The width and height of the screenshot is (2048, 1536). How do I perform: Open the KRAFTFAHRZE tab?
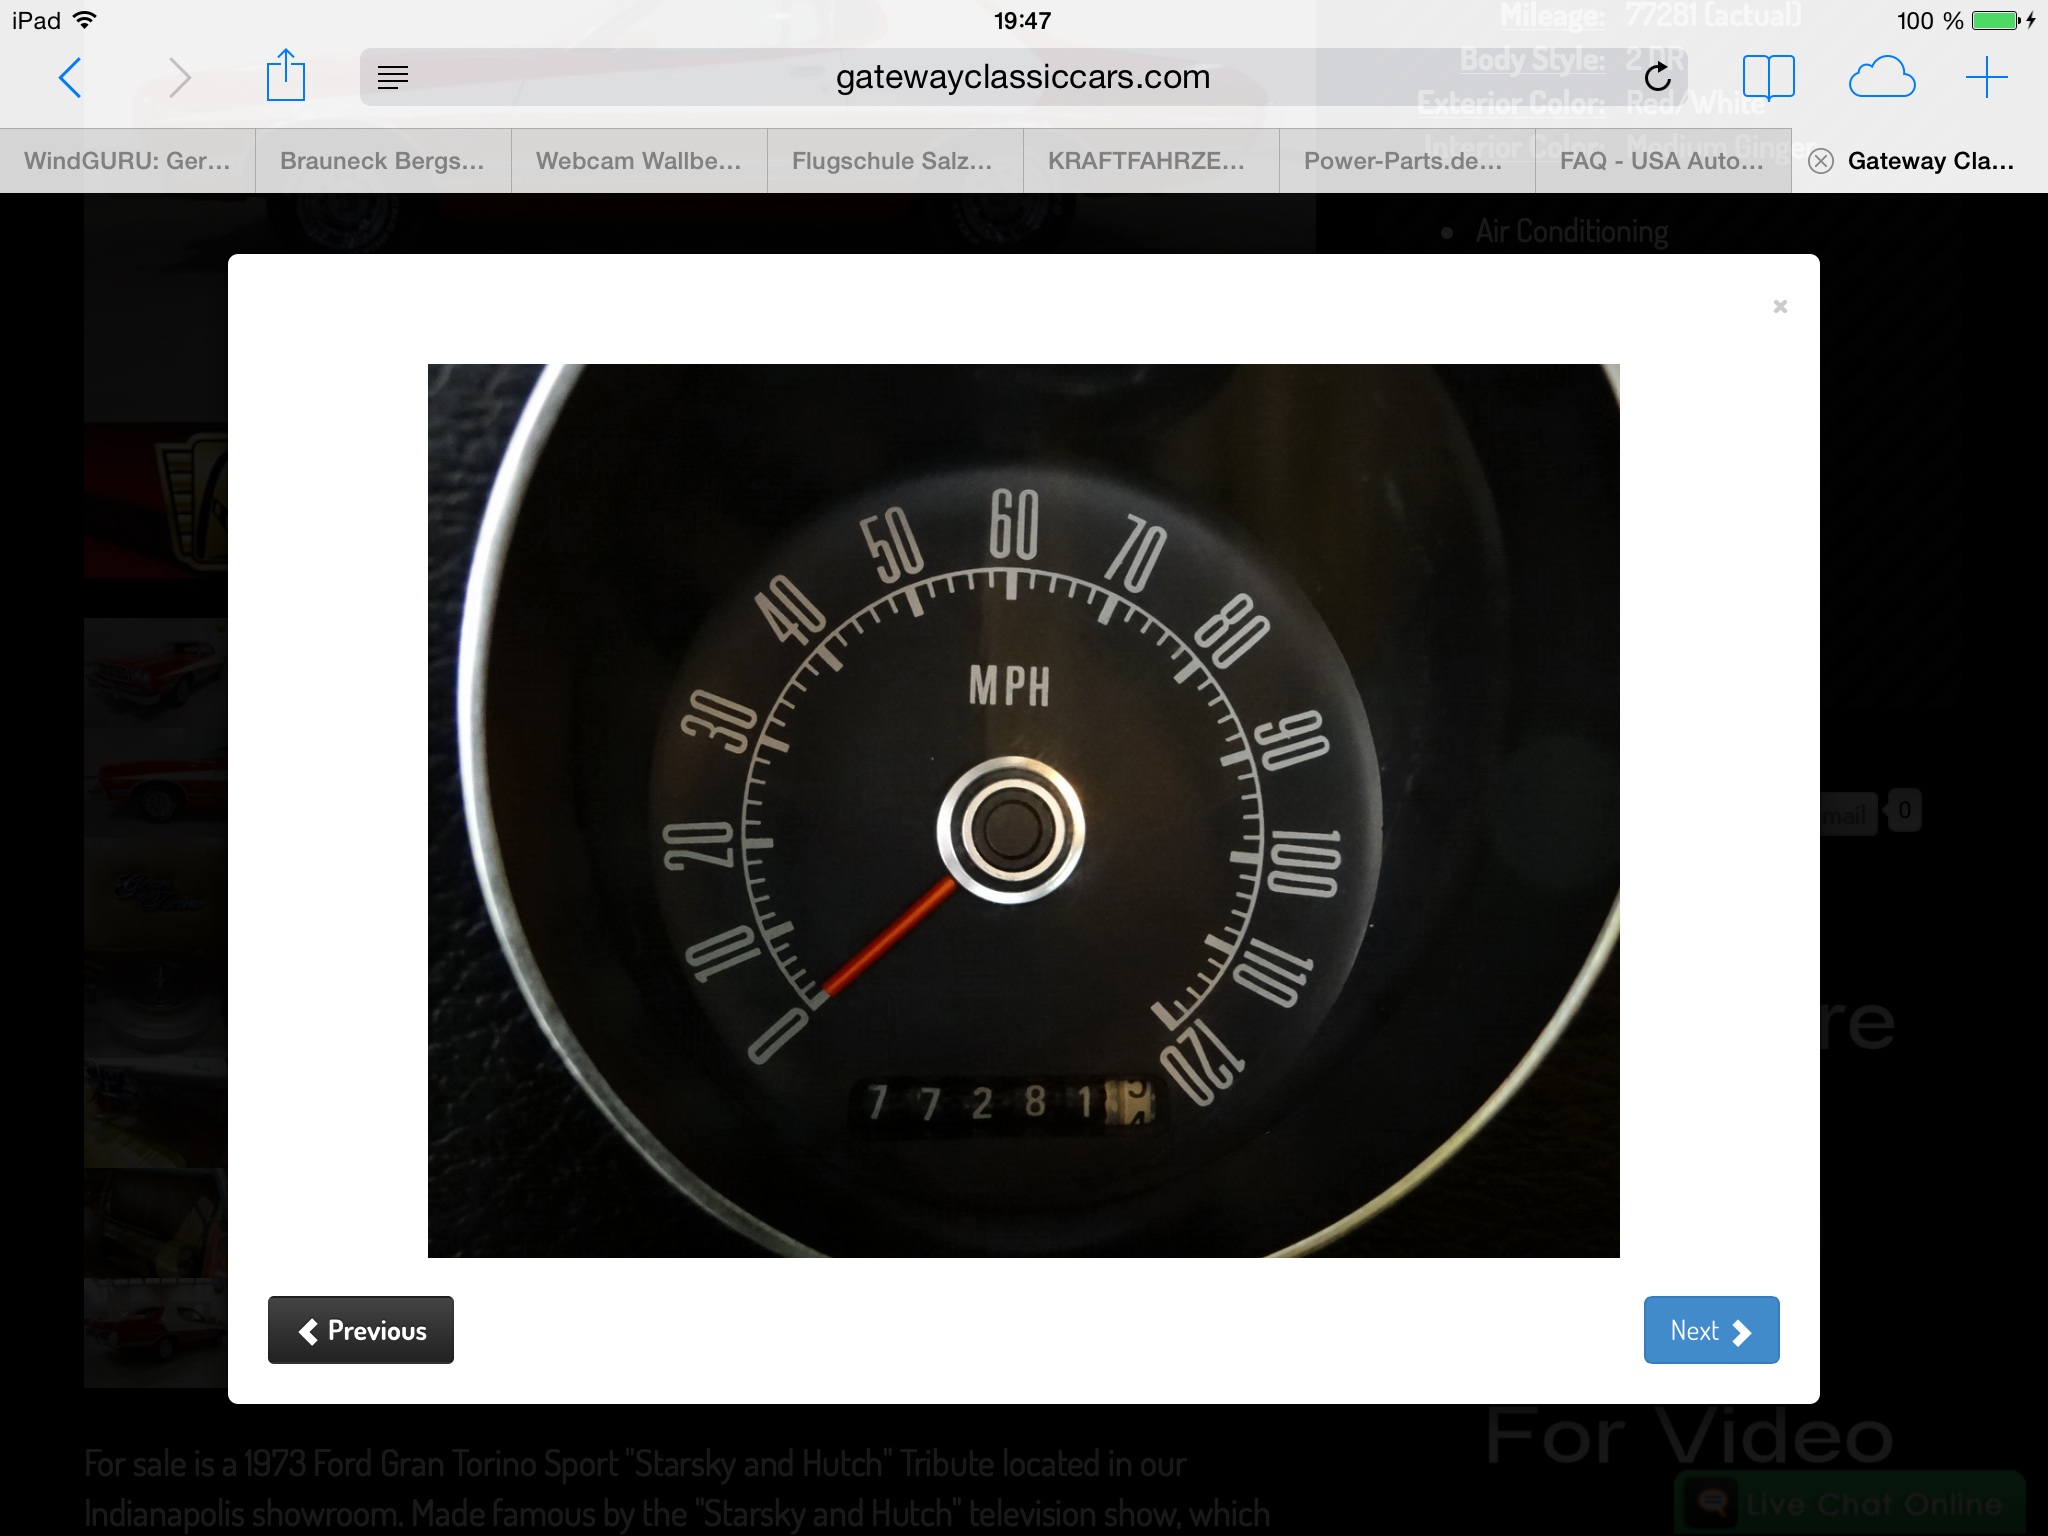click(x=1146, y=161)
